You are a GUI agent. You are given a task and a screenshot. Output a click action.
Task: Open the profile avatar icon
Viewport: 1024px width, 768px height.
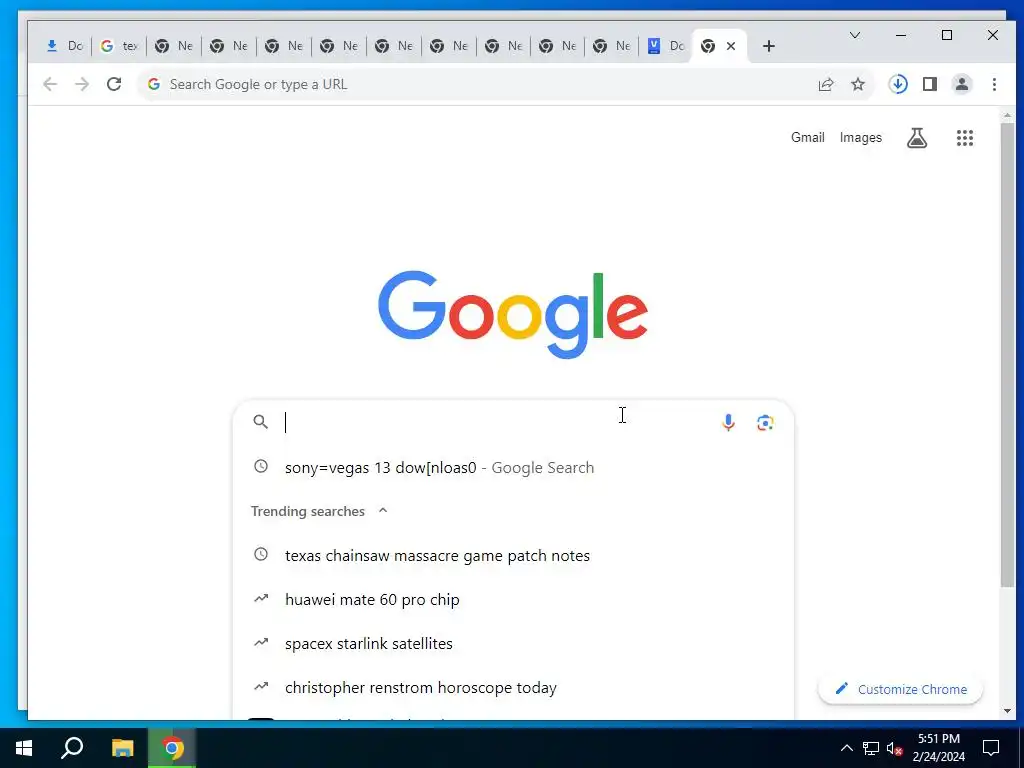(962, 84)
